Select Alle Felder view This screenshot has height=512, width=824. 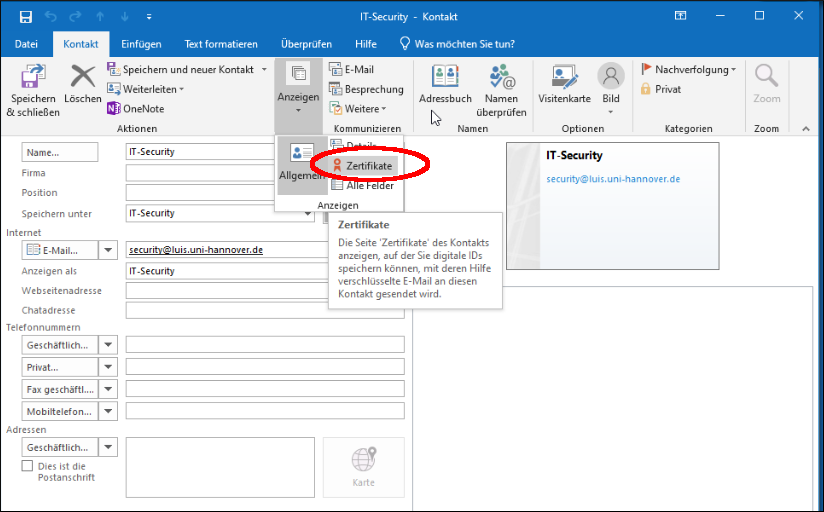coord(364,186)
